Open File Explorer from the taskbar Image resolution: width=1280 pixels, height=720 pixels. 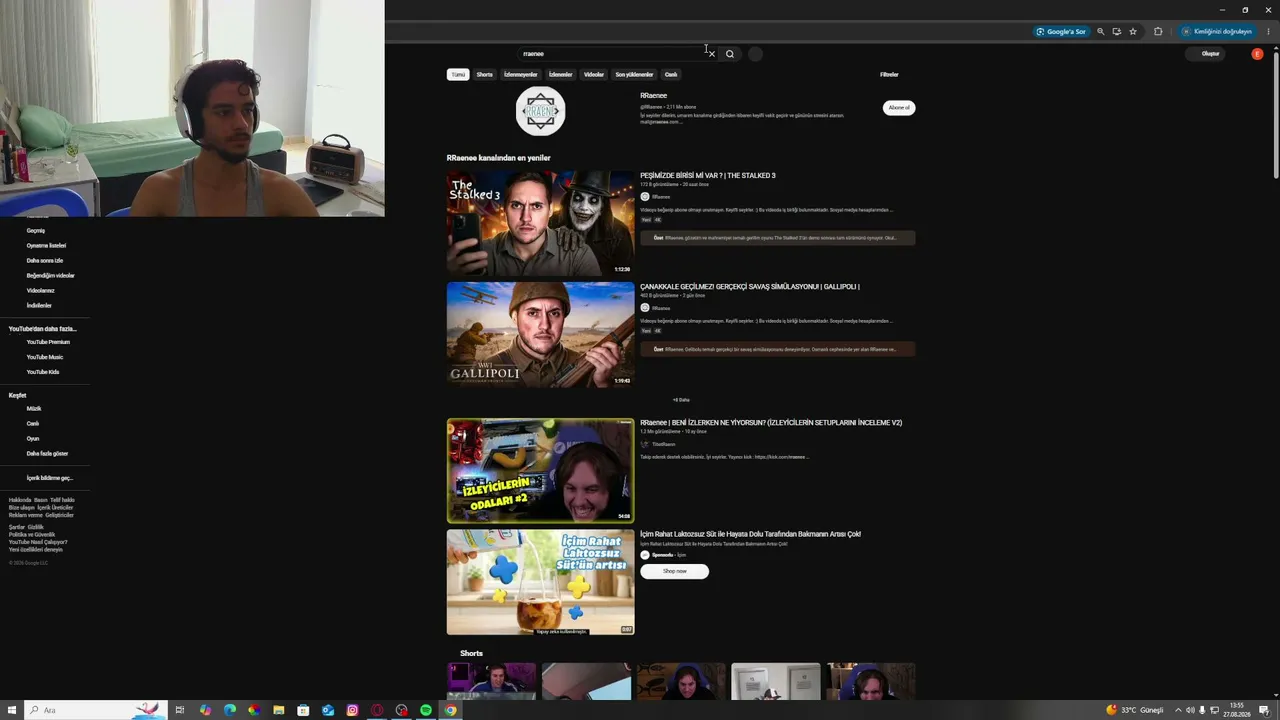[x=279, y=710]
